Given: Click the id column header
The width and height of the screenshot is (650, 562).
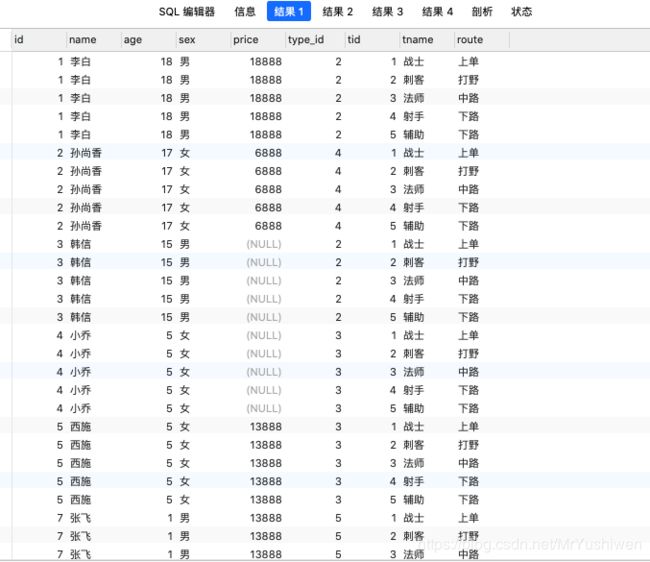Looking at the screenshot, I should (x=39, y=40).
